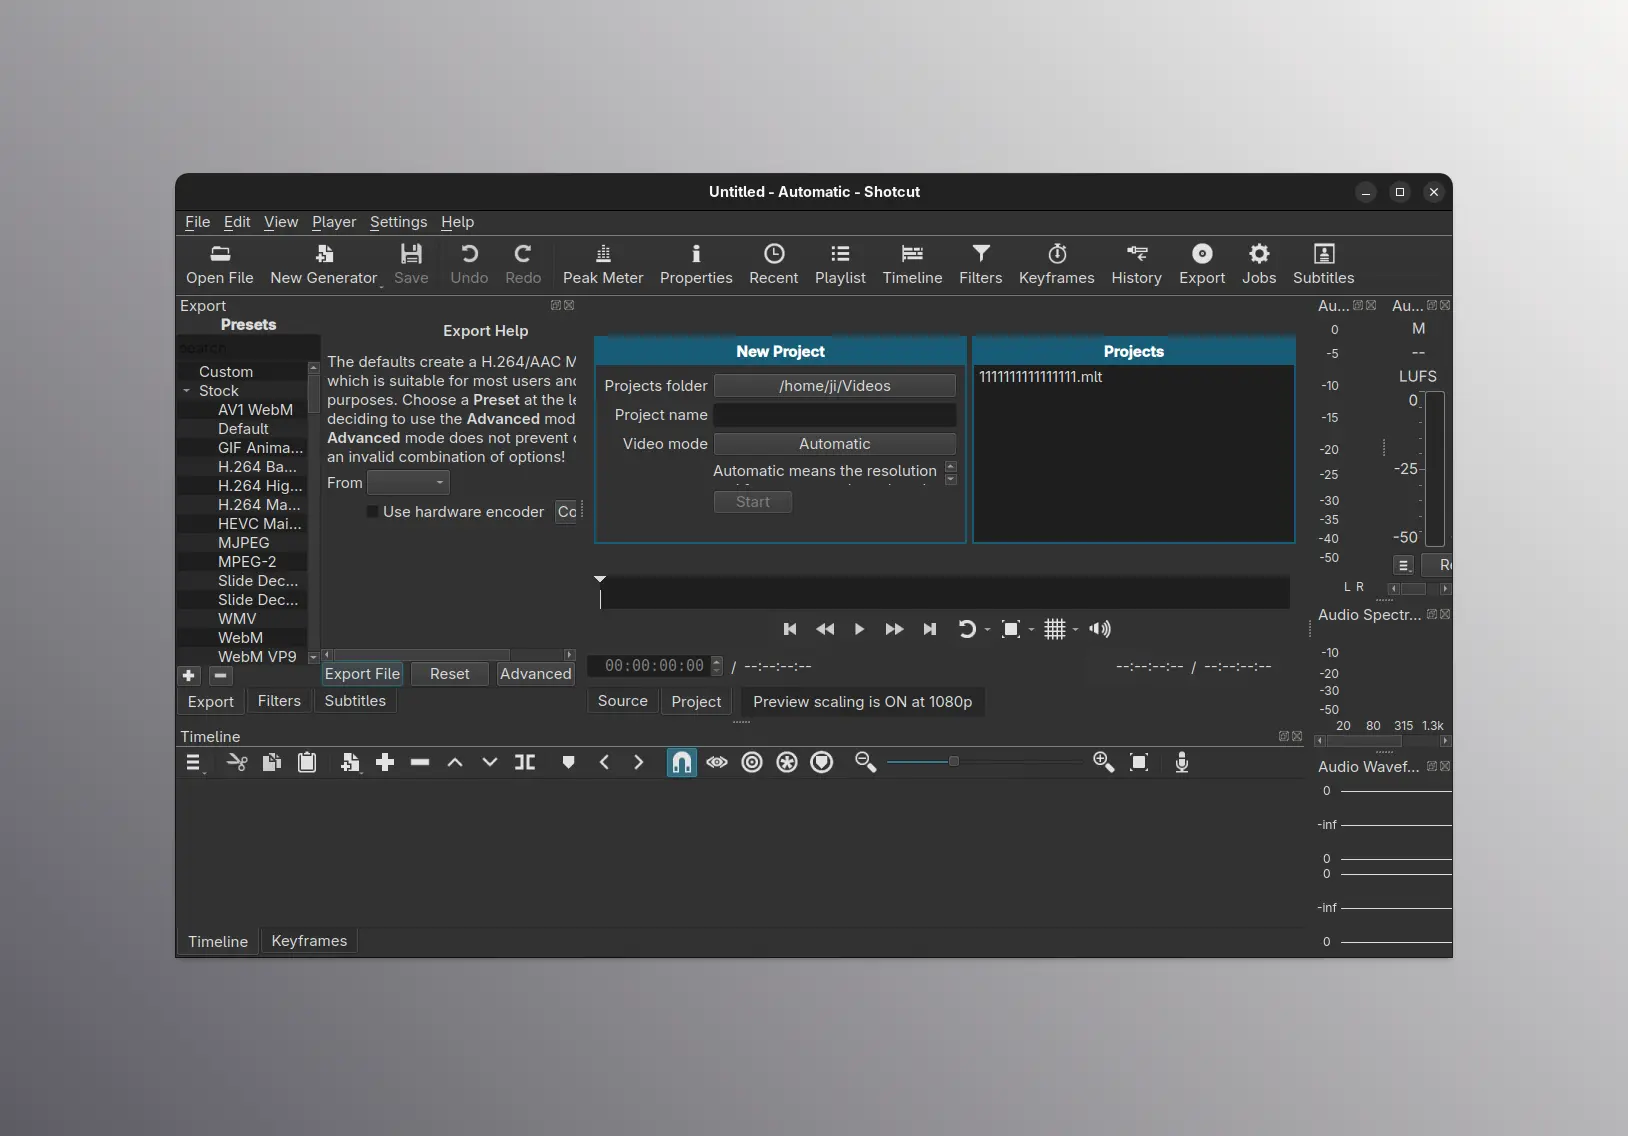The image size is (1628, 1136).
Task: Open the zoom options dropdown arrow
Action: (x=1032, y=630)
